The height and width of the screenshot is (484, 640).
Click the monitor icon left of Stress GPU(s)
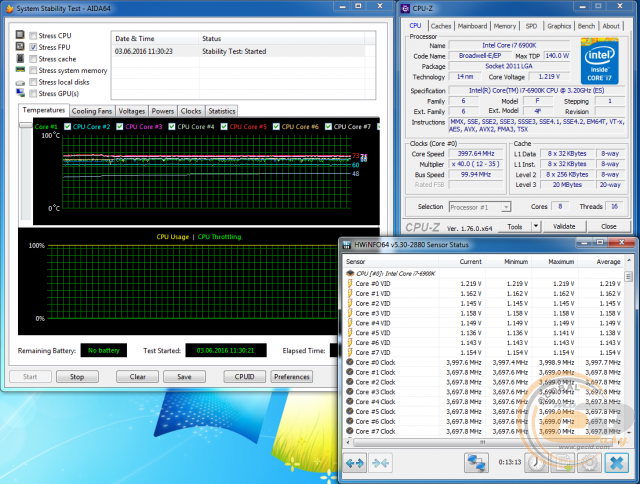pos(20,93)
